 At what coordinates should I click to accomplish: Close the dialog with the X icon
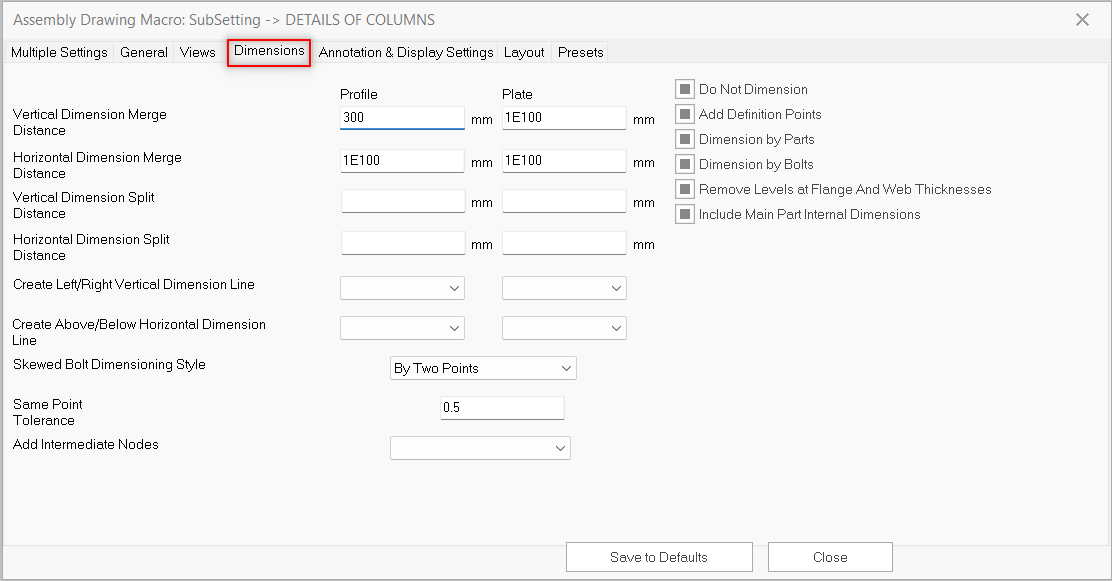[1082, 20]
